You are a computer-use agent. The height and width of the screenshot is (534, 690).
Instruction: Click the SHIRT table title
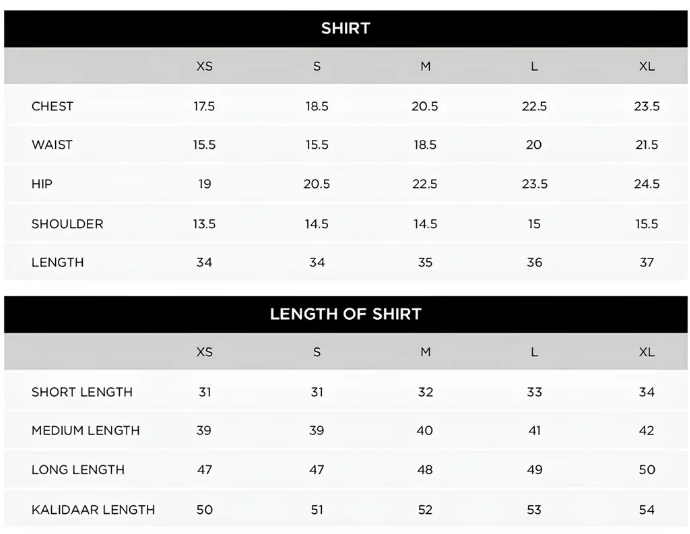click(345, 28)
